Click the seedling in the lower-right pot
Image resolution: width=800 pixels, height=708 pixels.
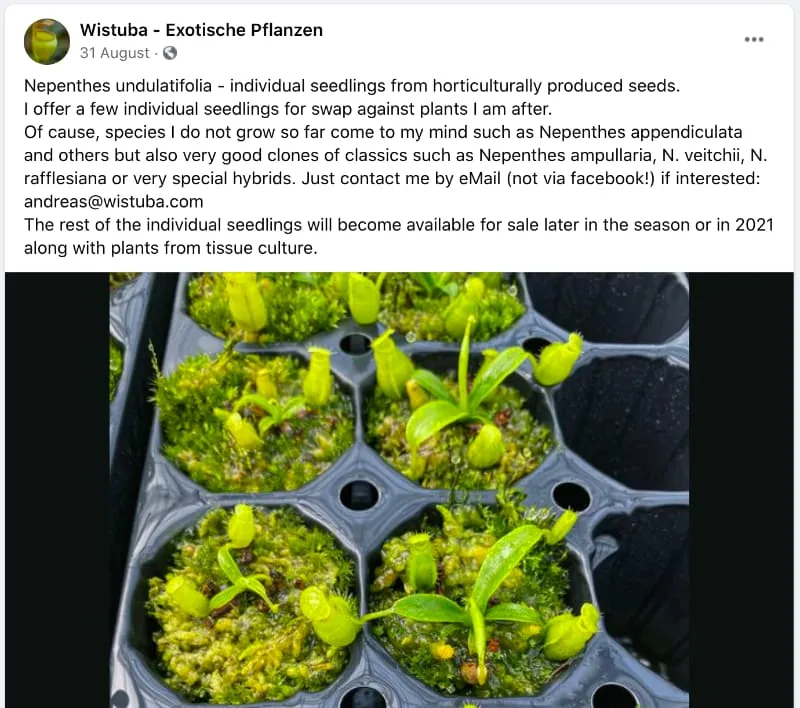pos(470,600)
